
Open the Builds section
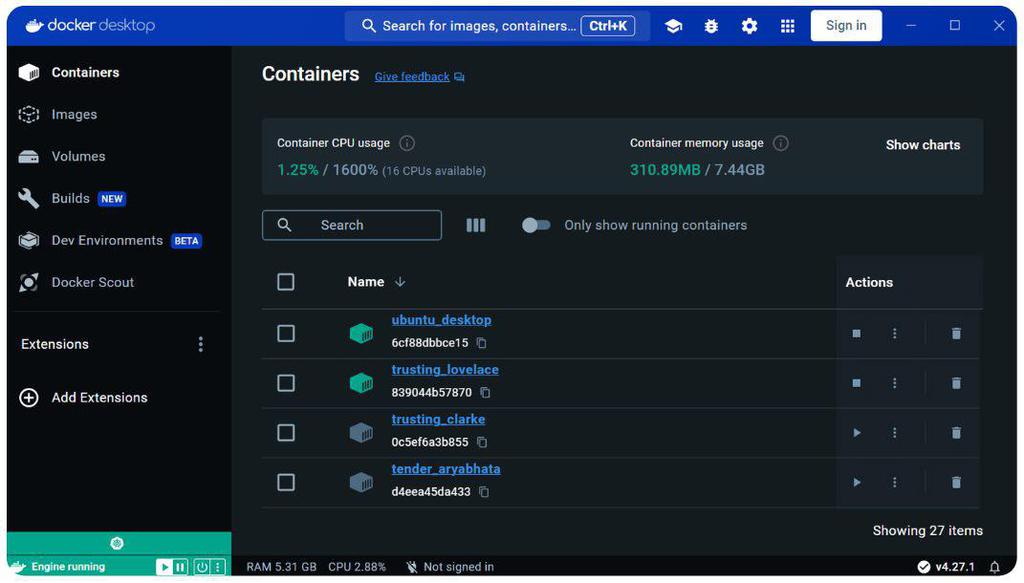(x=70, y=198)
